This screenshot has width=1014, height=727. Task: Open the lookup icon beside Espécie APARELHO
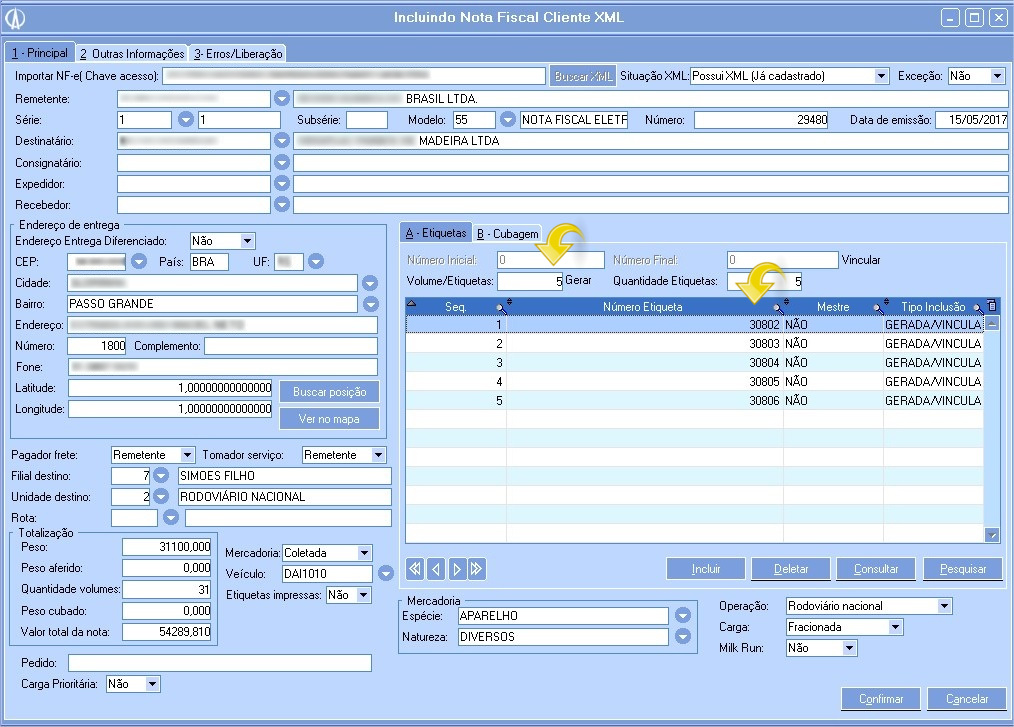[683, 616]
